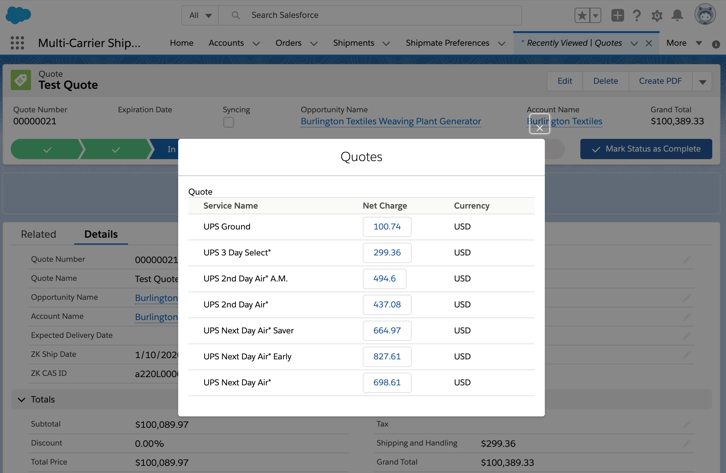Select the 827.61 Next Day Air Early rate
Screen dimensions: 726x473
point(387,356)
